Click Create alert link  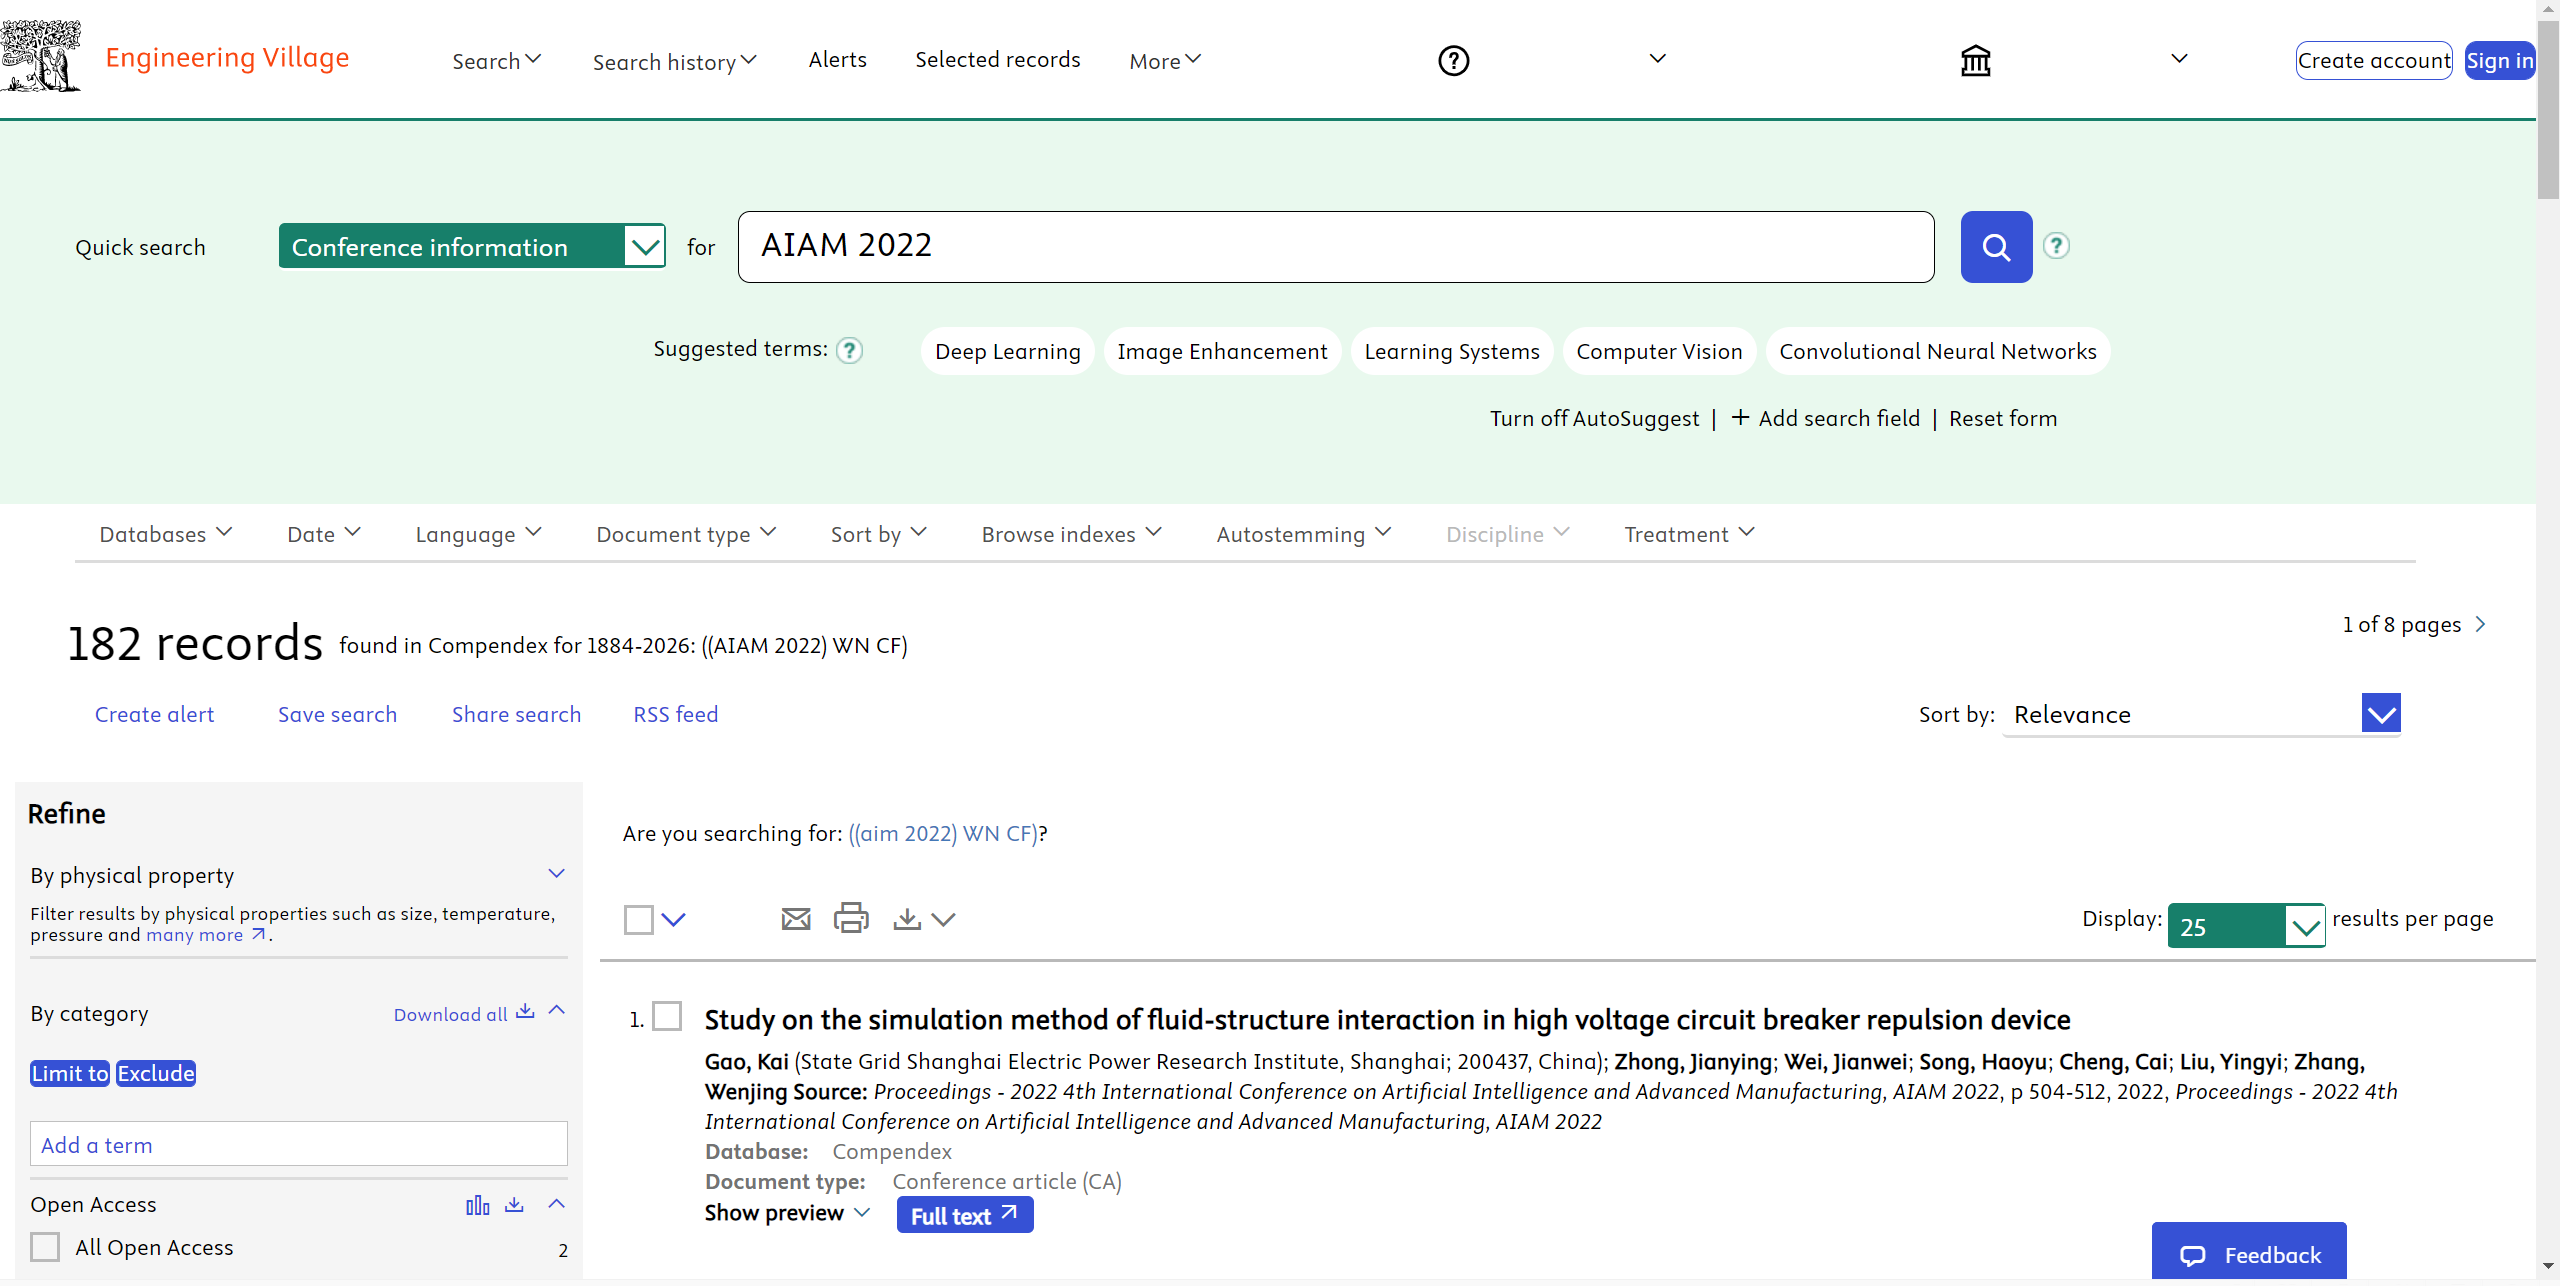154,714
